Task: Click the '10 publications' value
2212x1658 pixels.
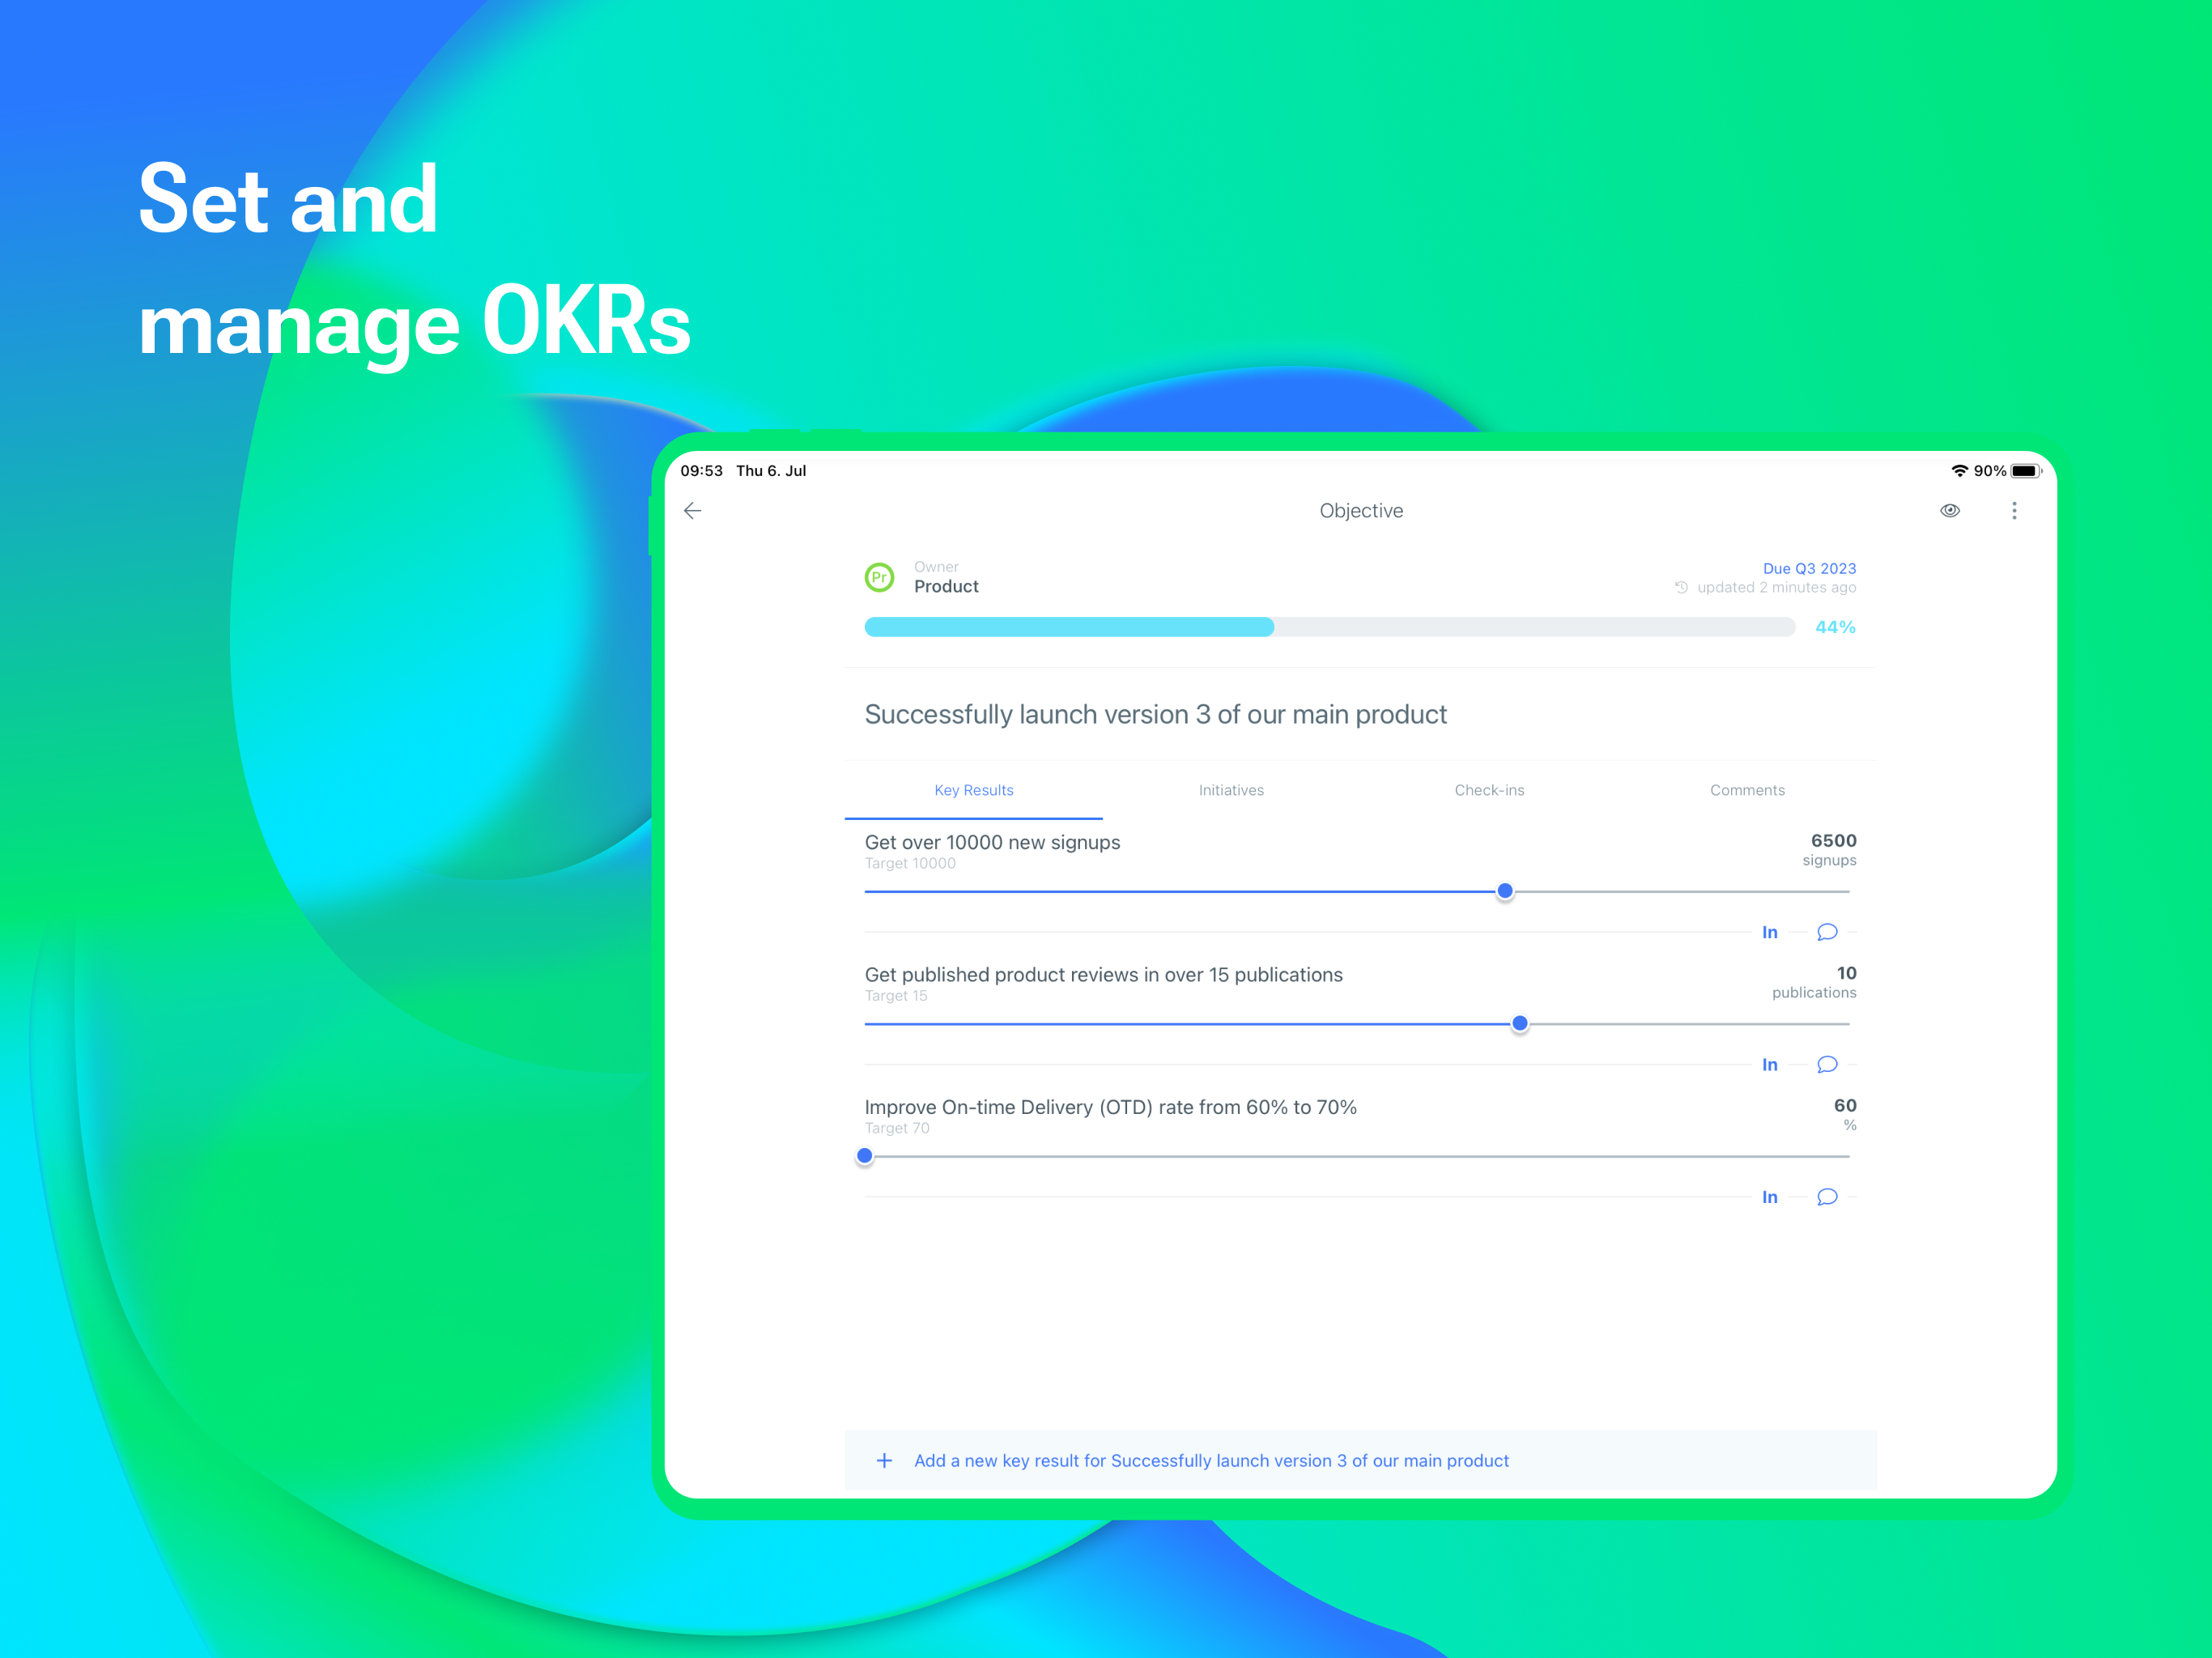Action: coord(1814,981)
